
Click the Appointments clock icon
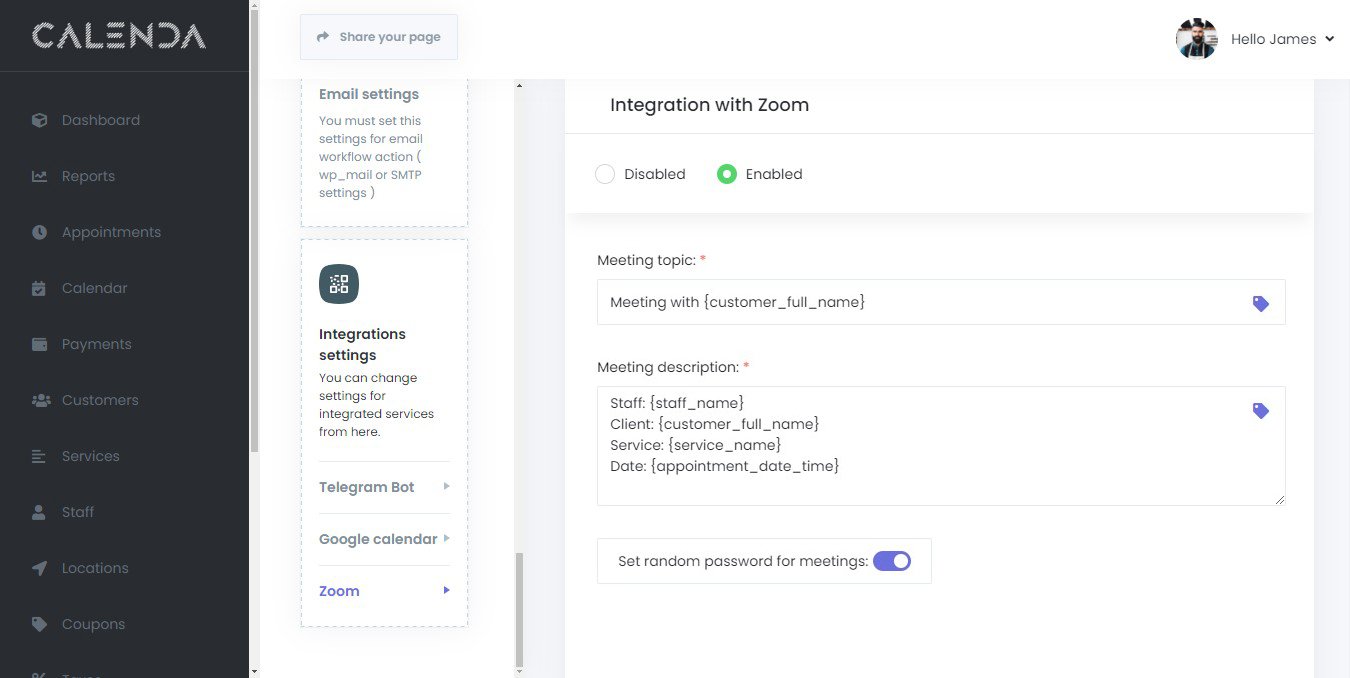pos(39,232)
